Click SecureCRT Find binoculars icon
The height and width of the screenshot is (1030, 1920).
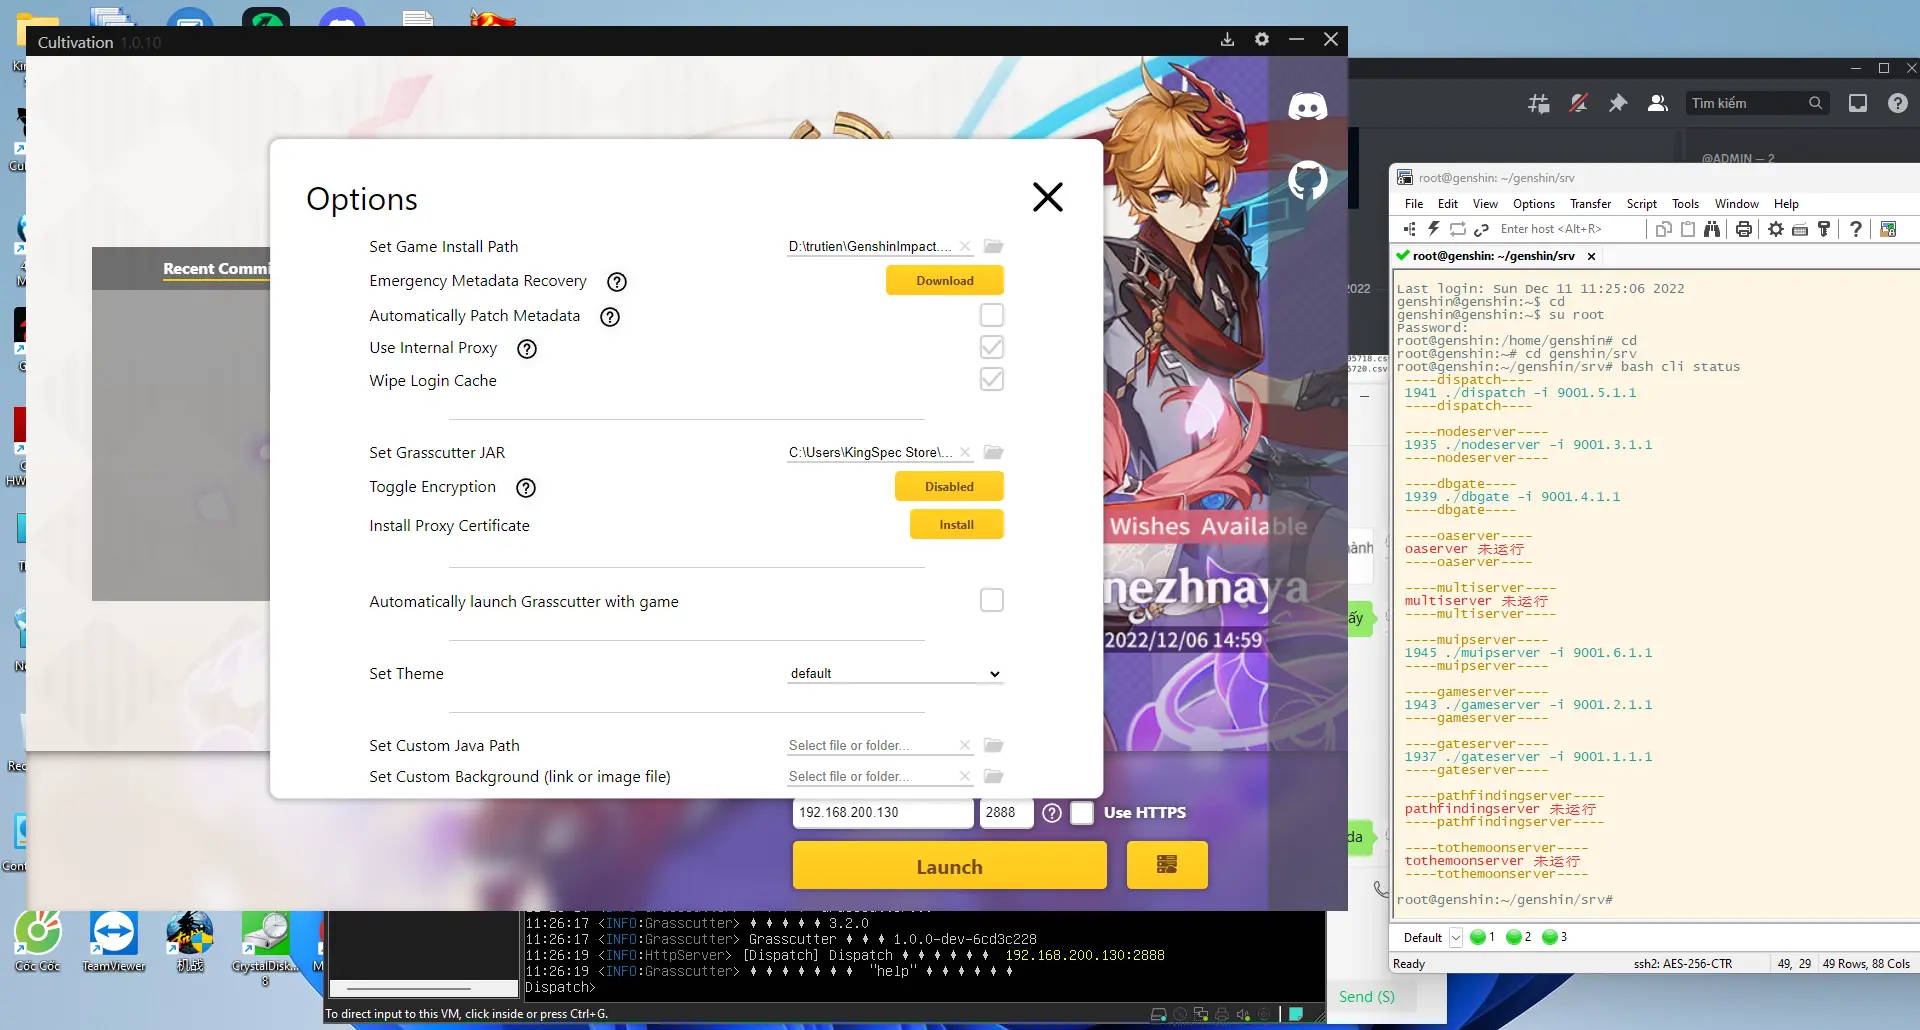1712,229
